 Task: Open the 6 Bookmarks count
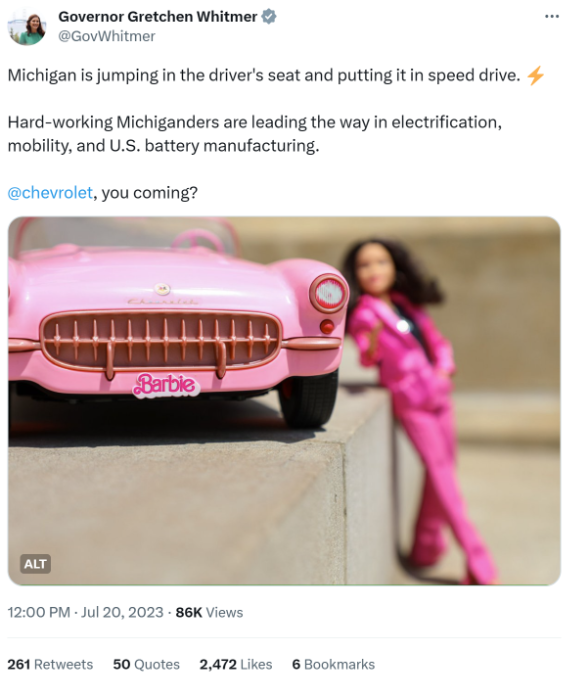pyautogui.click(x=333, y=664)
